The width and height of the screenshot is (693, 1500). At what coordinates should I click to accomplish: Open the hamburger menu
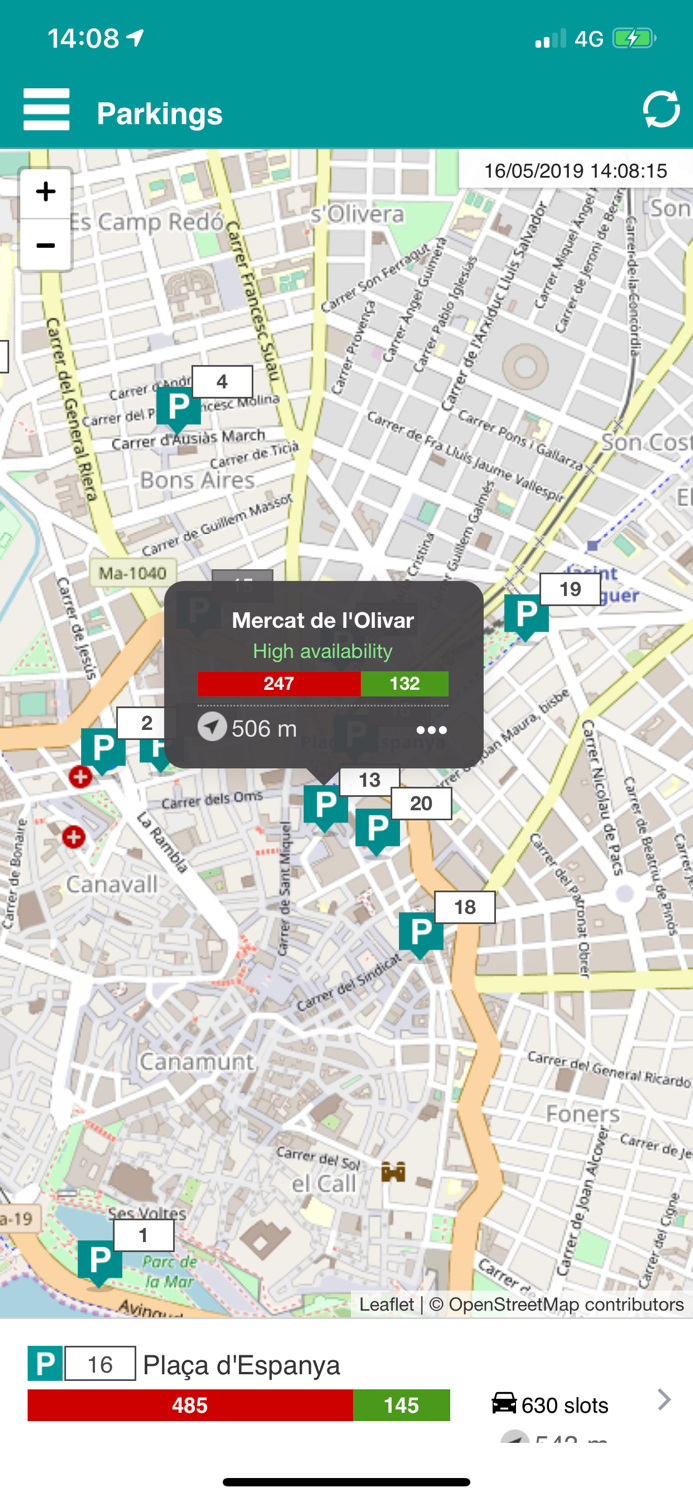pos(46,110)
